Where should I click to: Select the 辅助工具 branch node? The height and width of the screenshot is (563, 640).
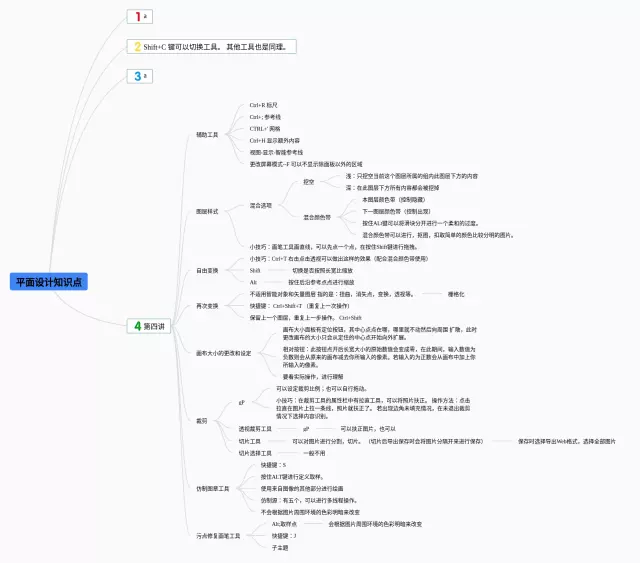click(207, 134)
